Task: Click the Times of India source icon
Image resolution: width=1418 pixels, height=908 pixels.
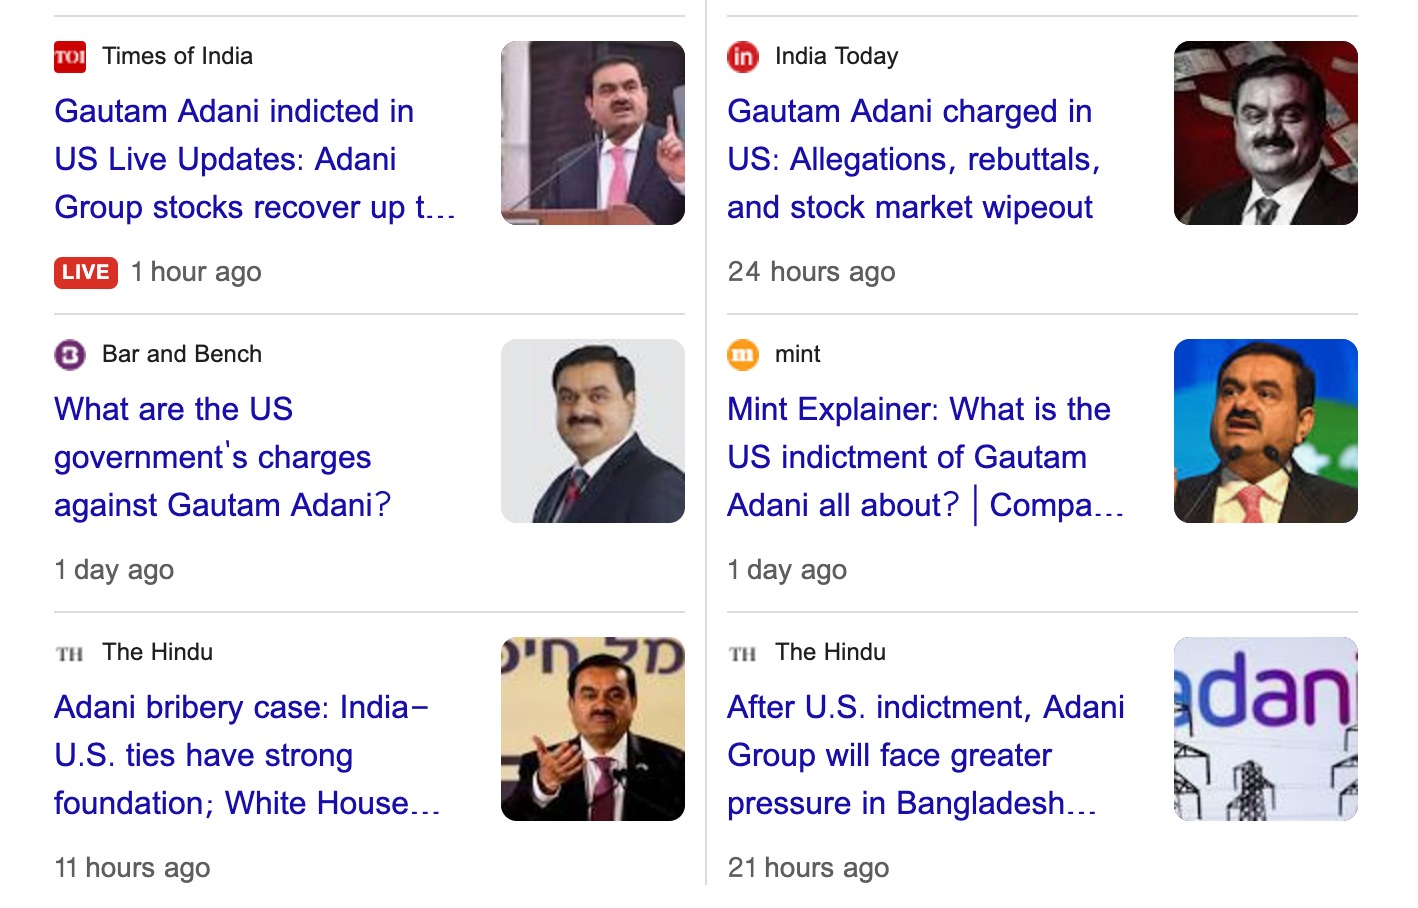Action: pyautogui.click(x=70, y=57)
